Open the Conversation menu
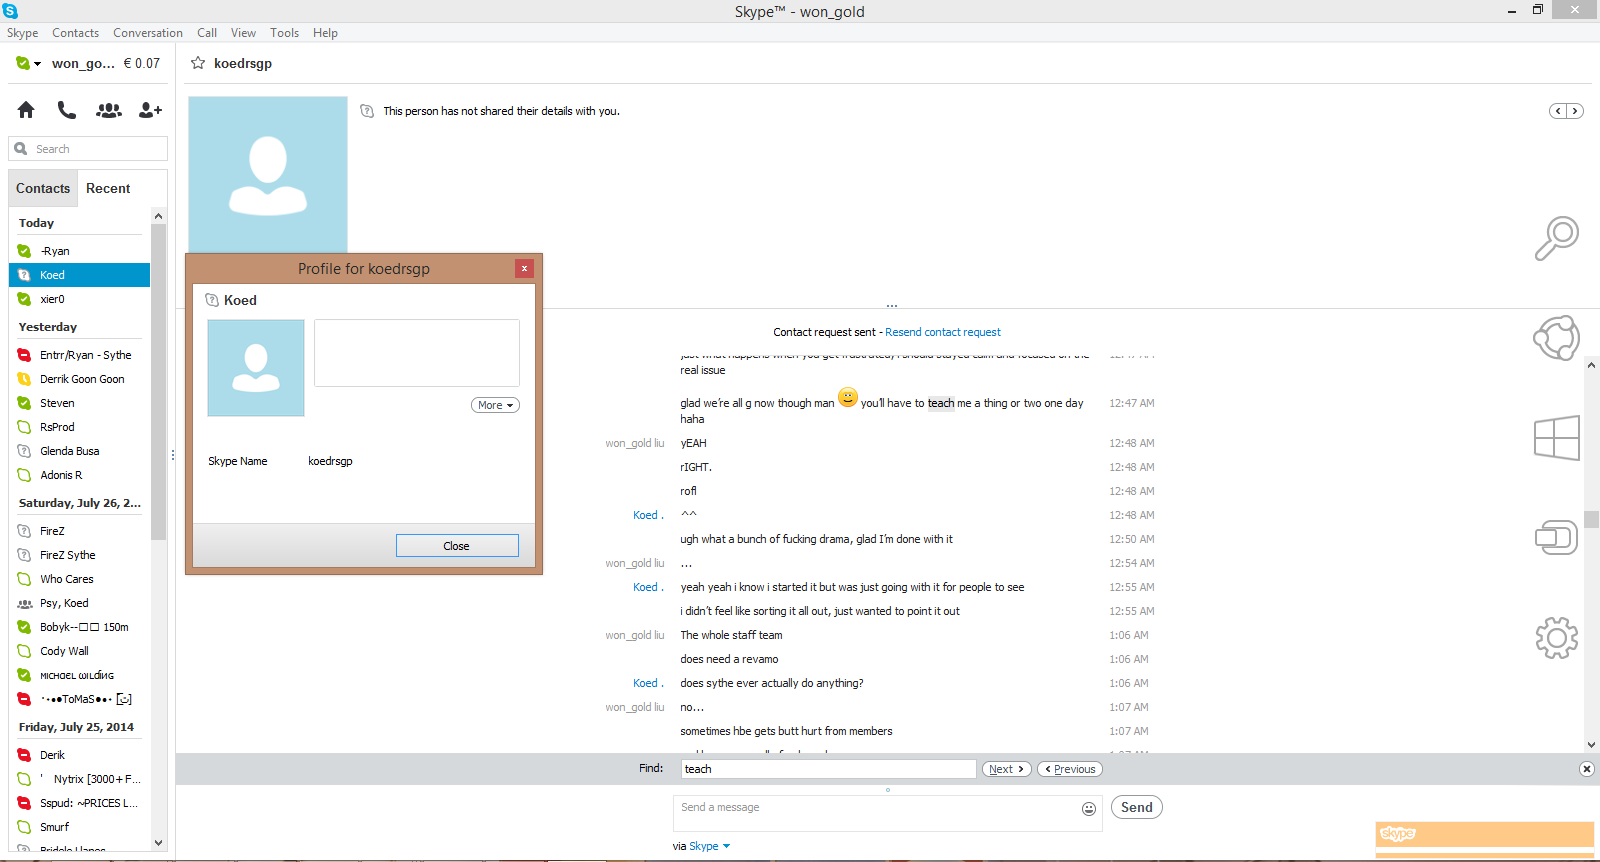This screenshot has height=862, width=1600. pos(148,33)
